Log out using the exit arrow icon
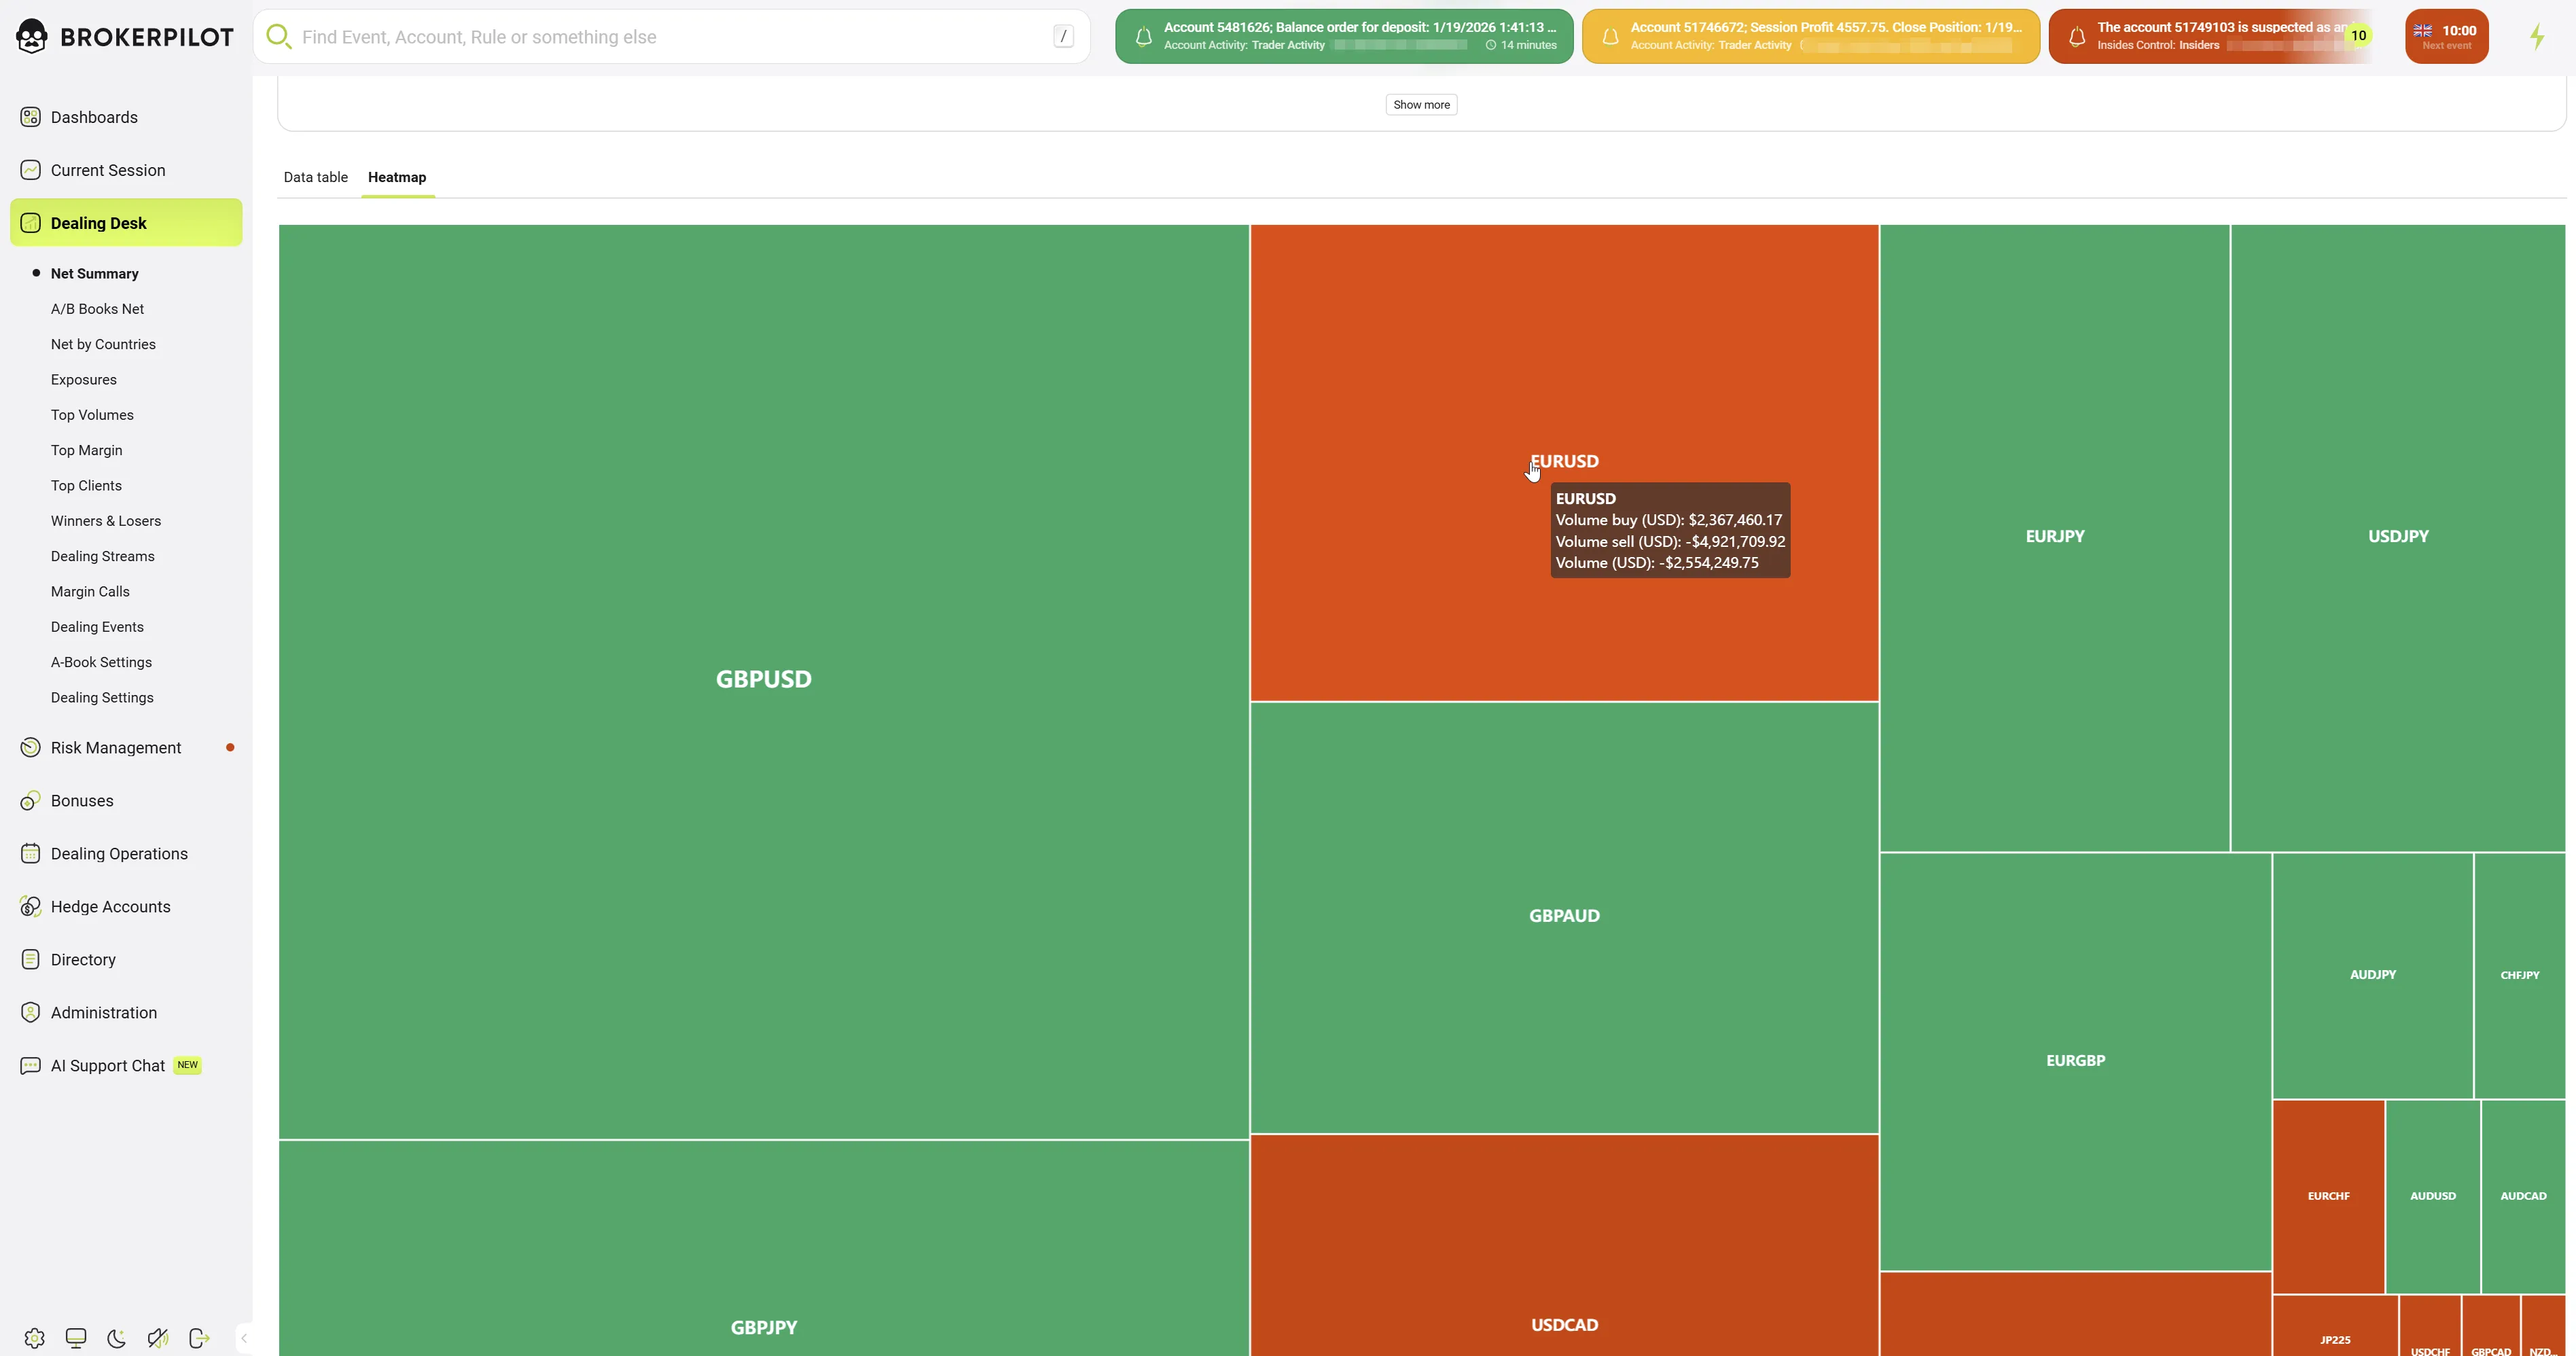Image resolution: width=2576 pixels, height=1356 pixels. pyautogui.click(x=199, y=1338)
